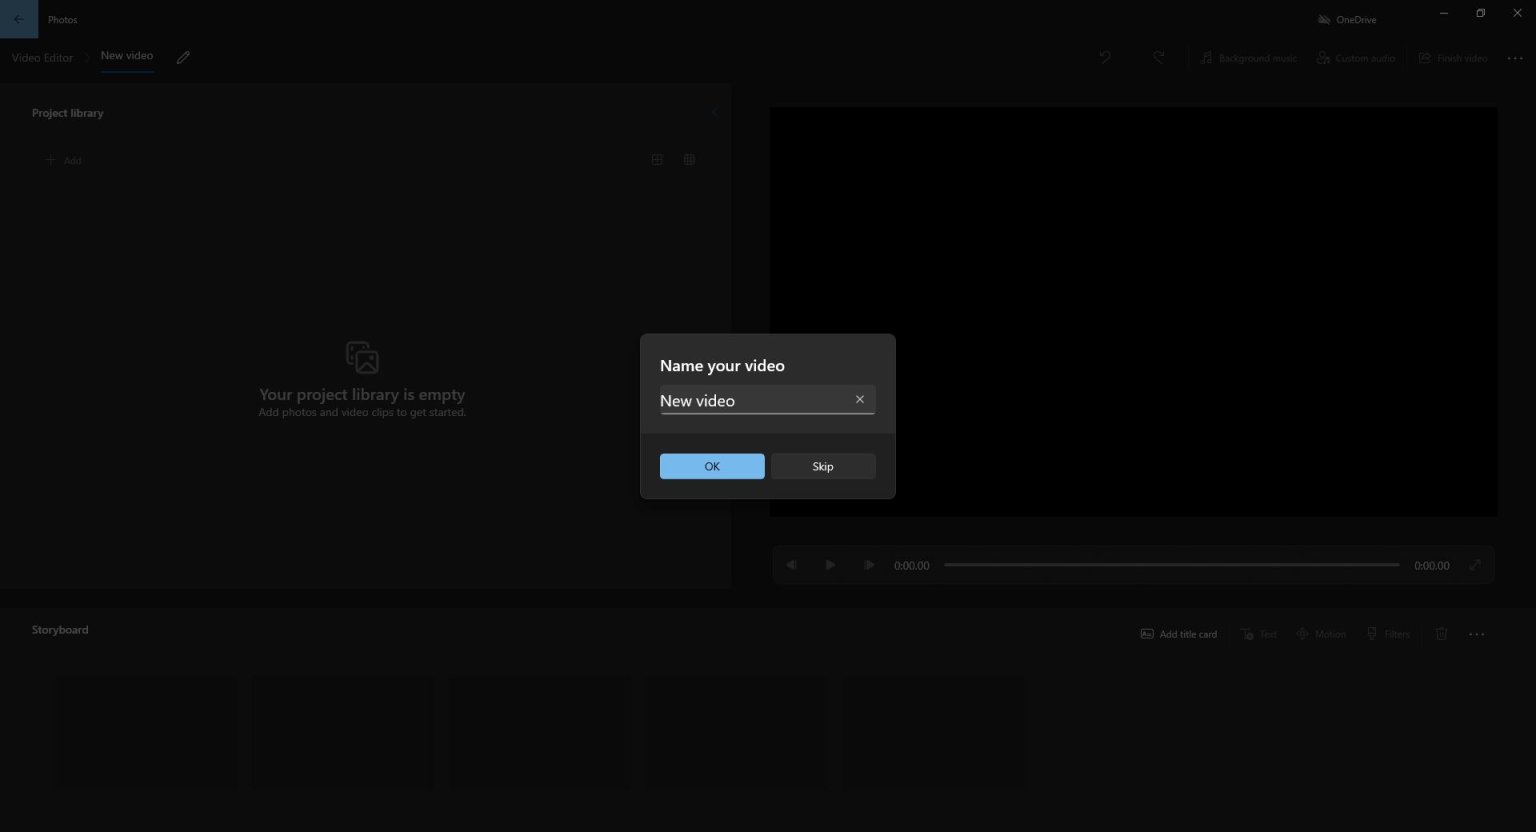Image resolution: width=1536 pixels, height=832 pixels.
Task: Play the video preview
Action: (830, 564)
